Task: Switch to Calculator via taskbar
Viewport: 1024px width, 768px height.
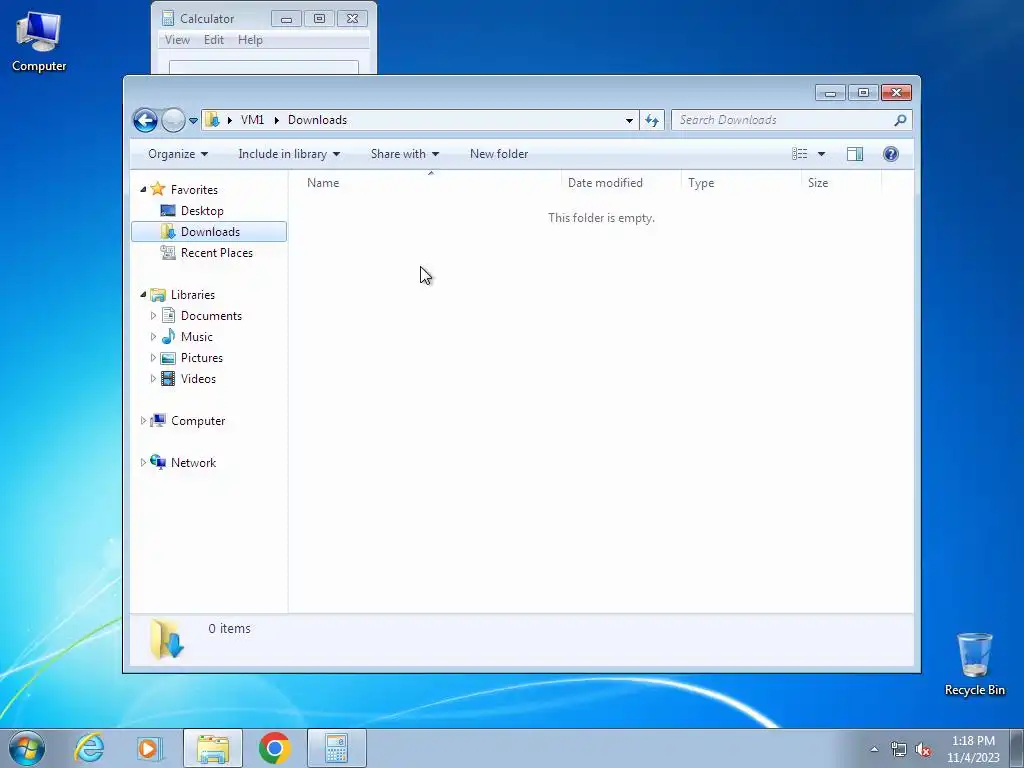Action: click(336, 748)
